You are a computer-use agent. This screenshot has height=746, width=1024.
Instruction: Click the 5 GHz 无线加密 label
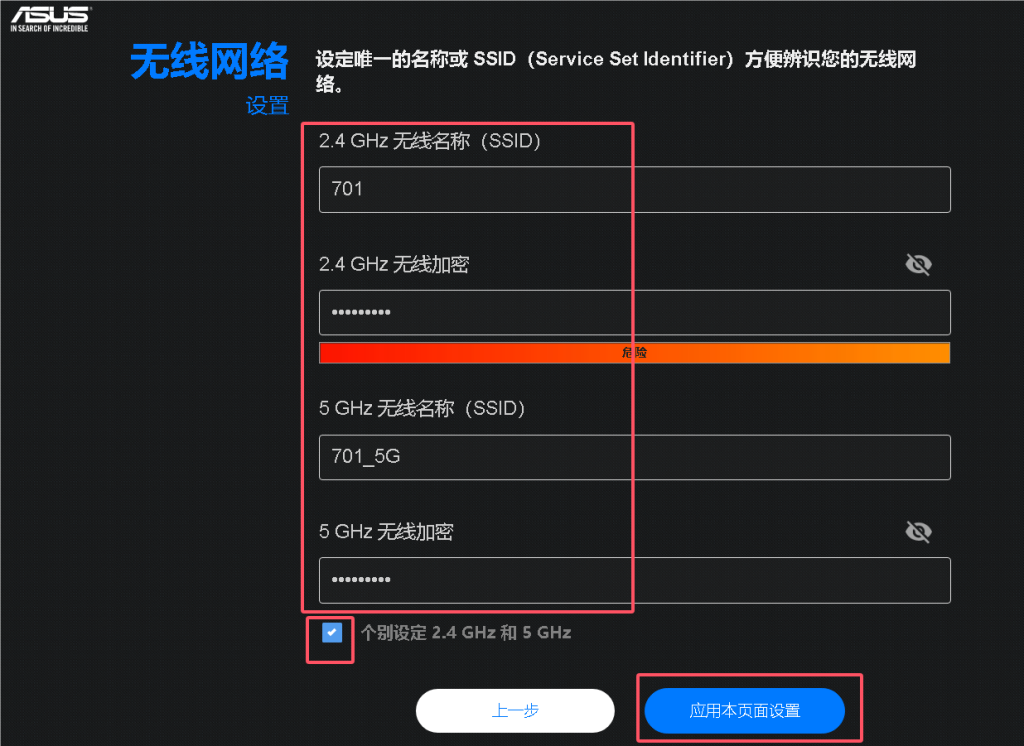point(386,532)
